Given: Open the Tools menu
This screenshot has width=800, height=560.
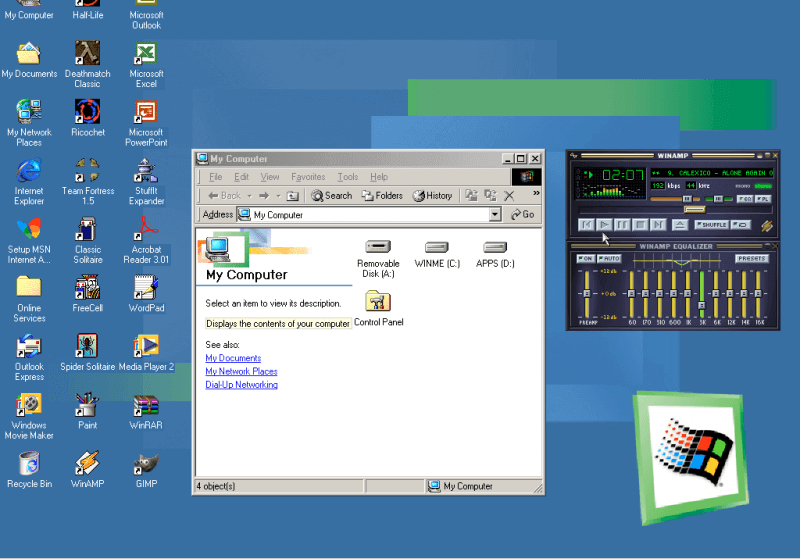Looking at the screenshot, I should 347,177.
